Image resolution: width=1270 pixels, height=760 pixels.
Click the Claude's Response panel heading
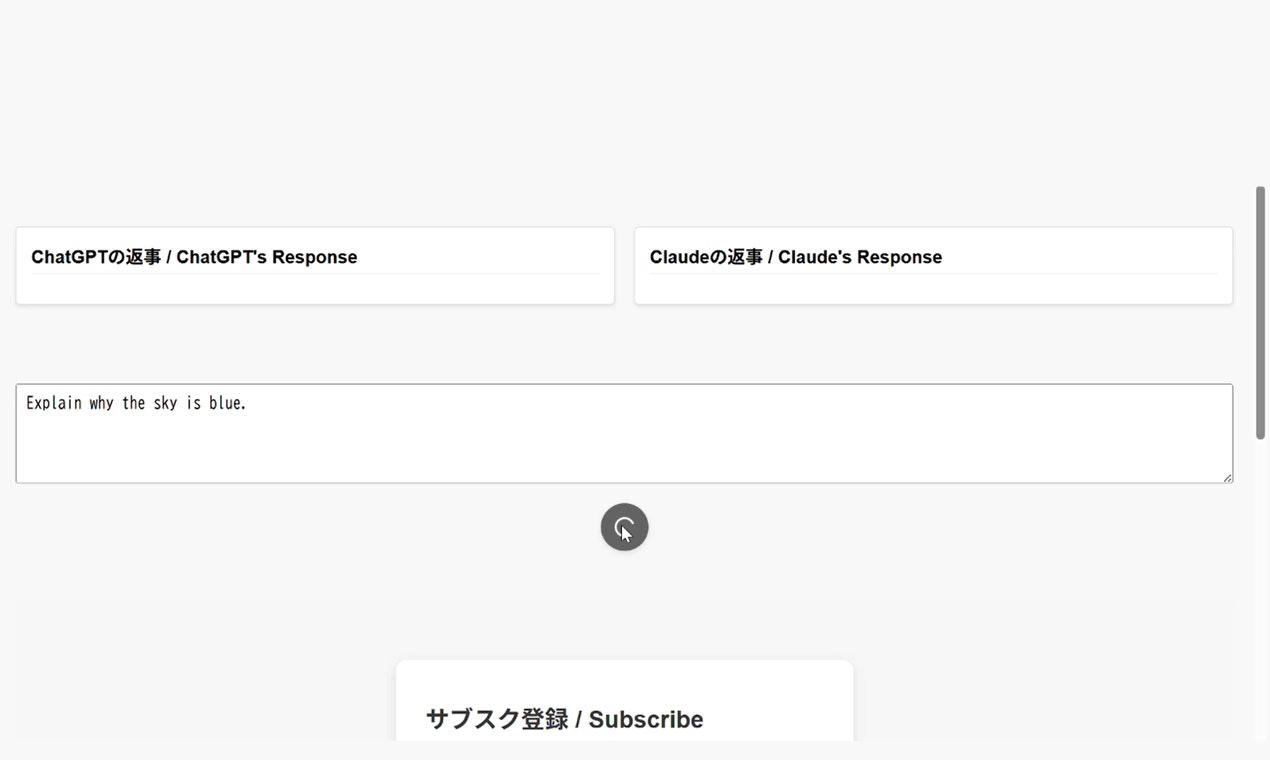point(796,257)
